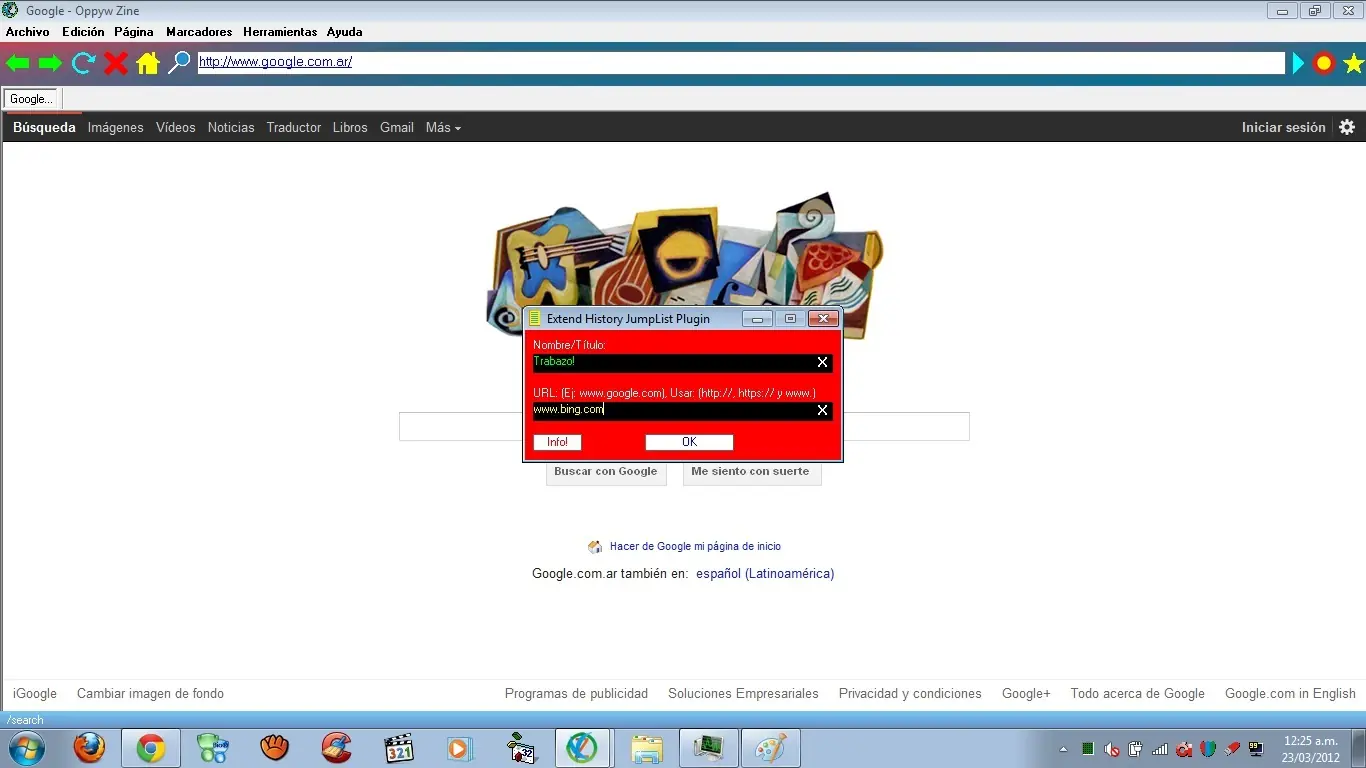Show hidden system tray icons

point(1062,749)
